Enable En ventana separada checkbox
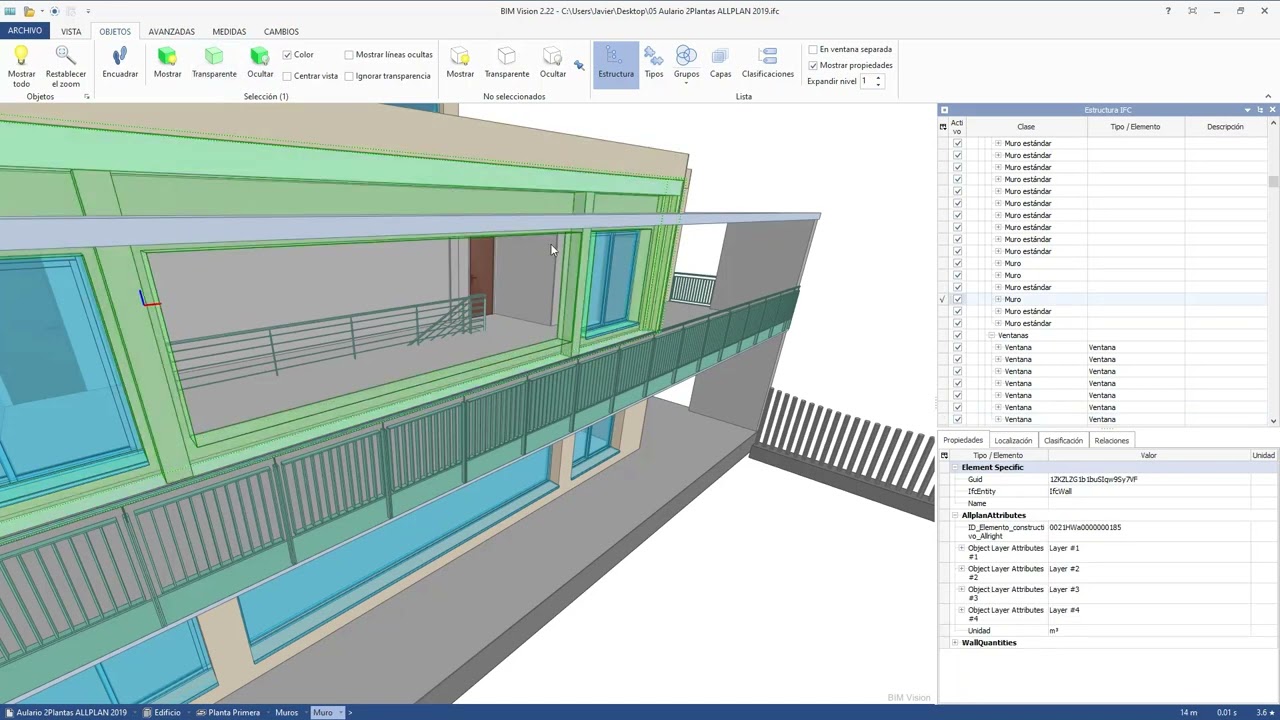The height and width of the screenshot is (720, 1280). coord(813,49)
